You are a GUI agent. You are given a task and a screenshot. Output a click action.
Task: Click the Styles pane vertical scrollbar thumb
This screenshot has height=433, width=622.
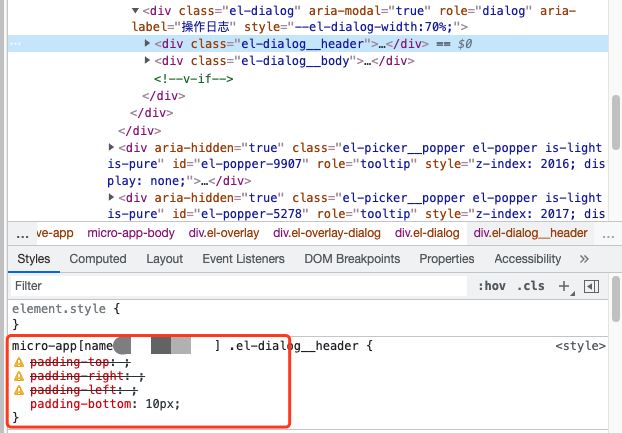click(x=616, y=299)
